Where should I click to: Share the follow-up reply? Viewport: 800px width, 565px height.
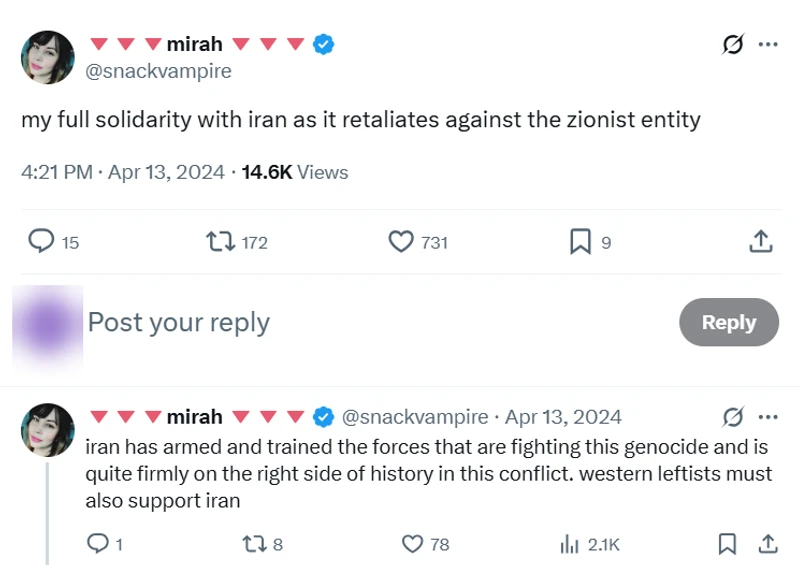(x=768, y=544)
